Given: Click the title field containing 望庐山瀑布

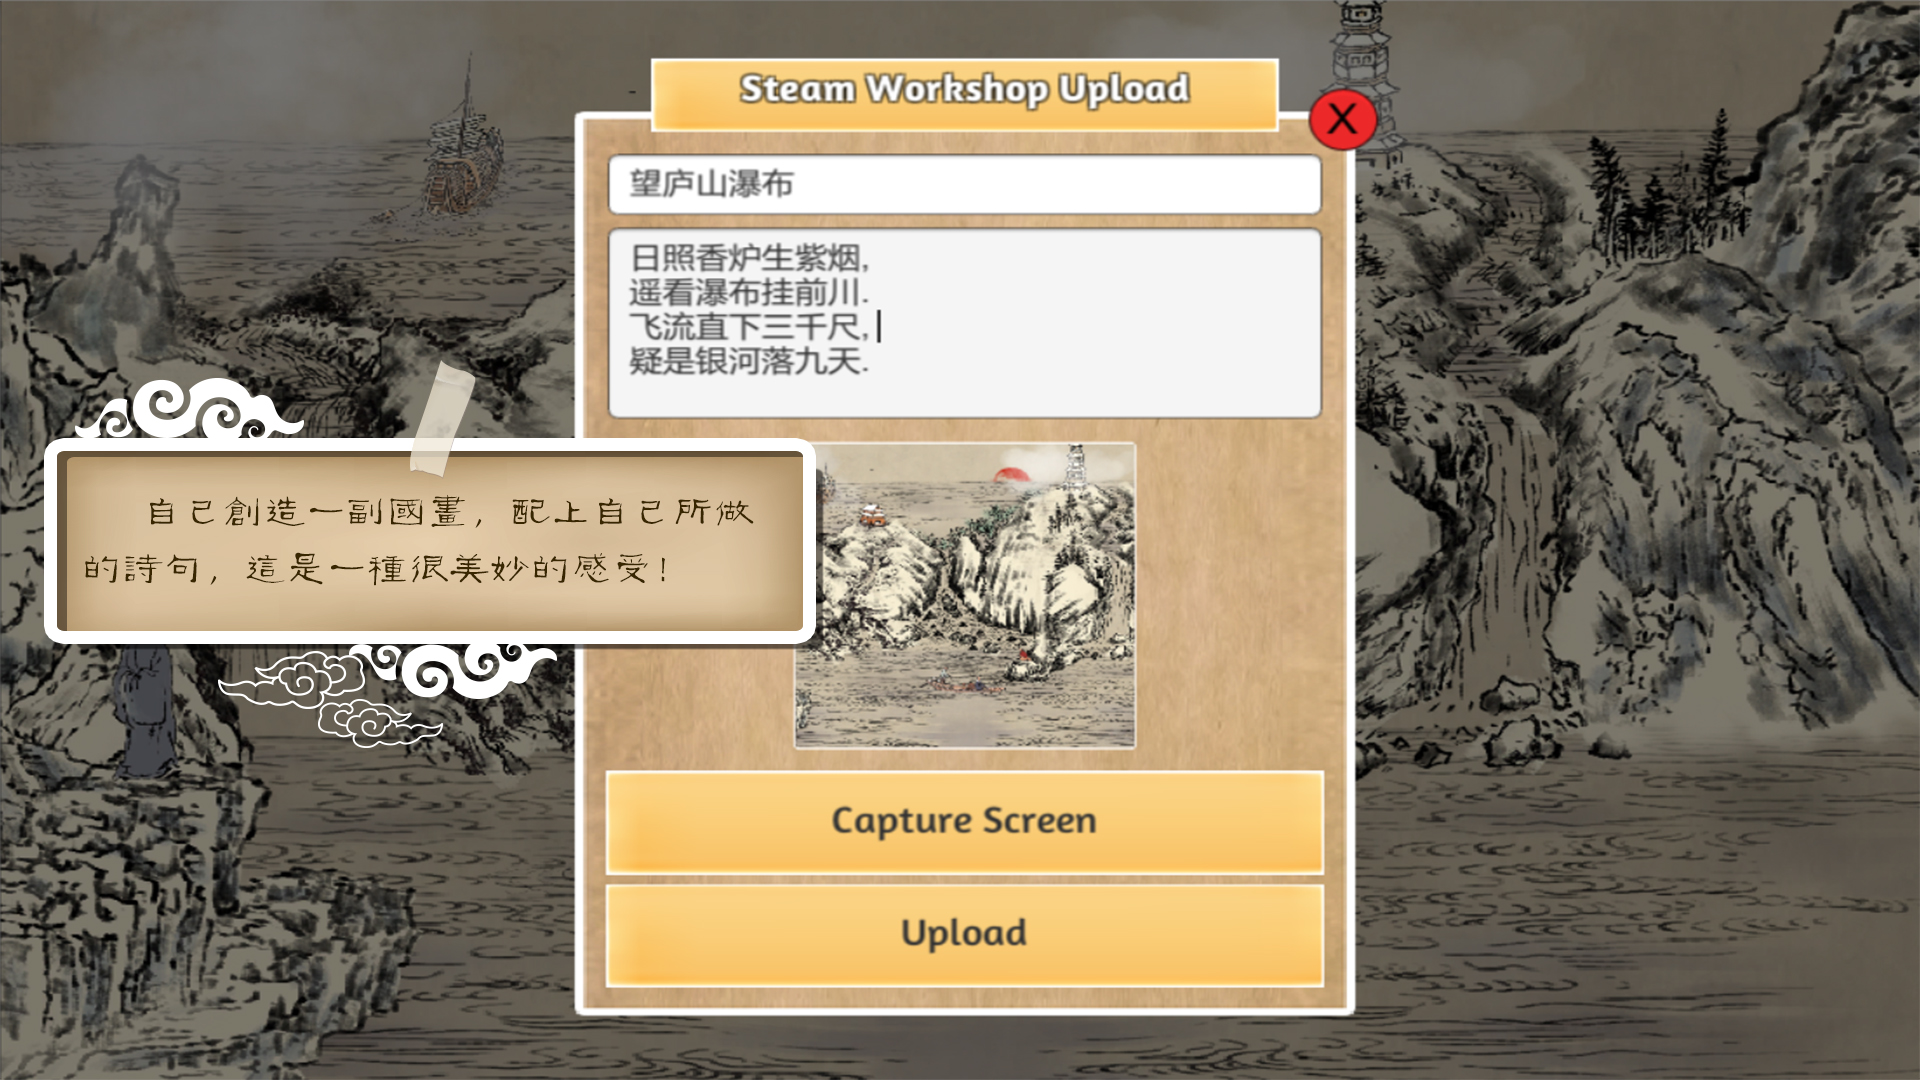Looking at the screenshot, I should [x=964, y=185].
